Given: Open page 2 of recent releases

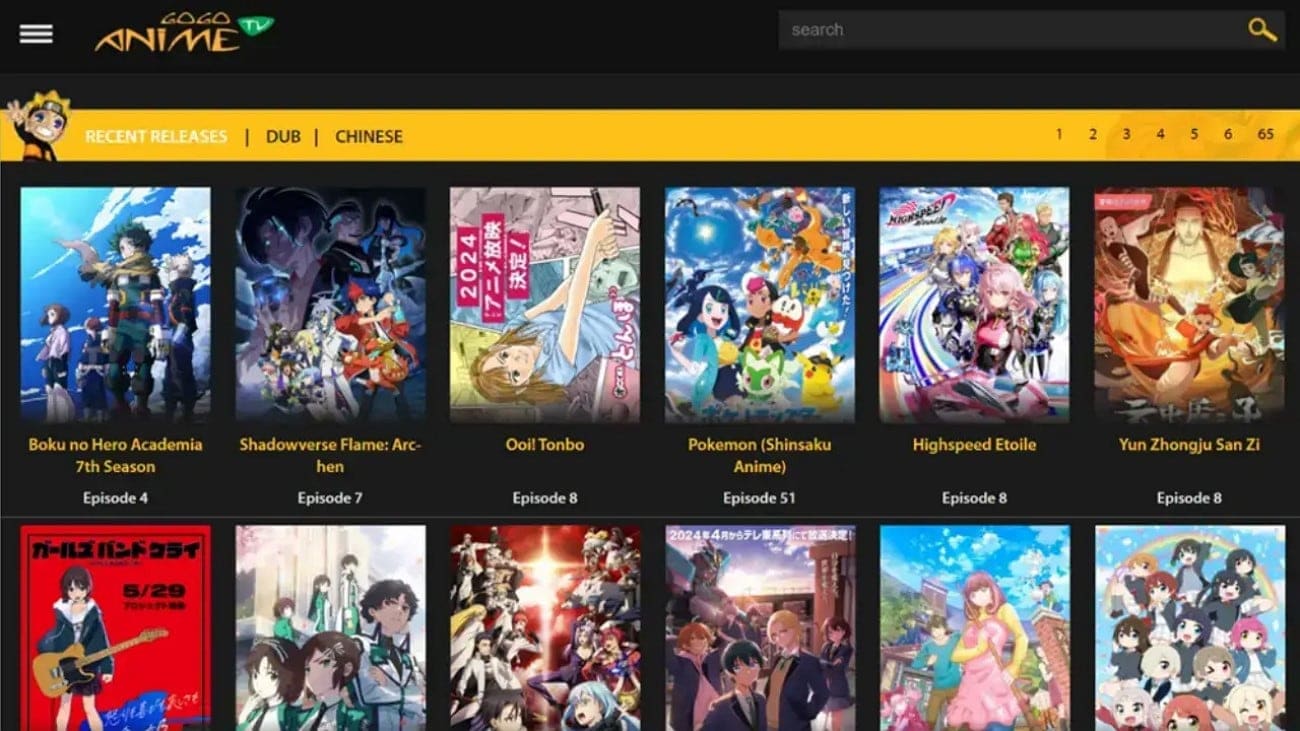Looking at the screenshot, I should pyautogui.click(x=1092, y=133).
